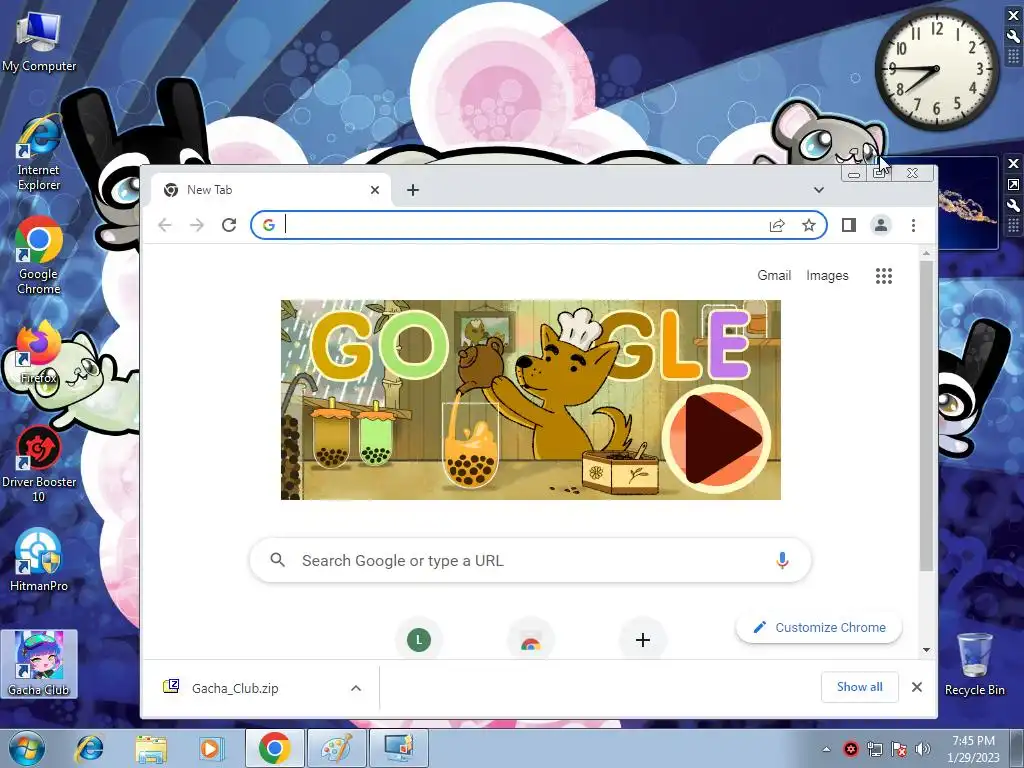Viewport: 1024px width, 768px height.
Task: Go forward using the forward arrow
Action: tap(197, 225)
